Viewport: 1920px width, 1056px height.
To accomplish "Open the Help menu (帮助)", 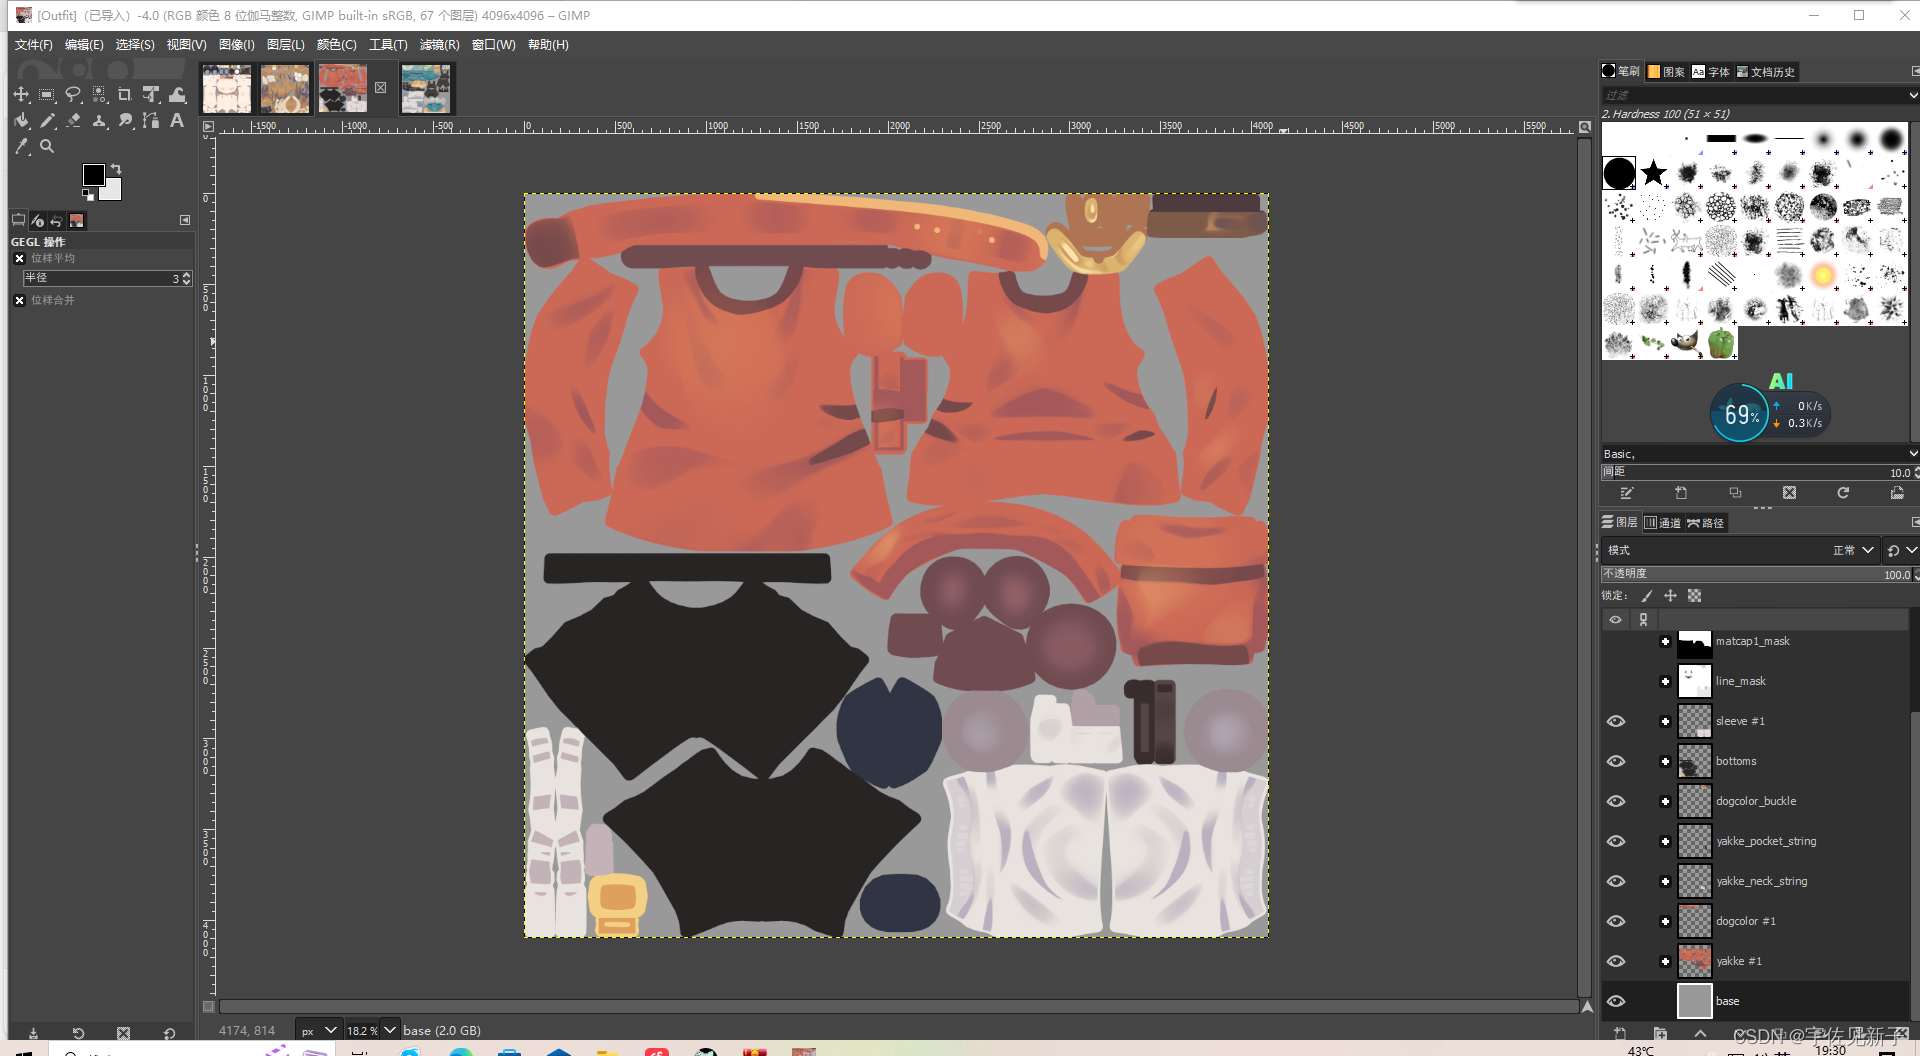I will tap(548, 45).
